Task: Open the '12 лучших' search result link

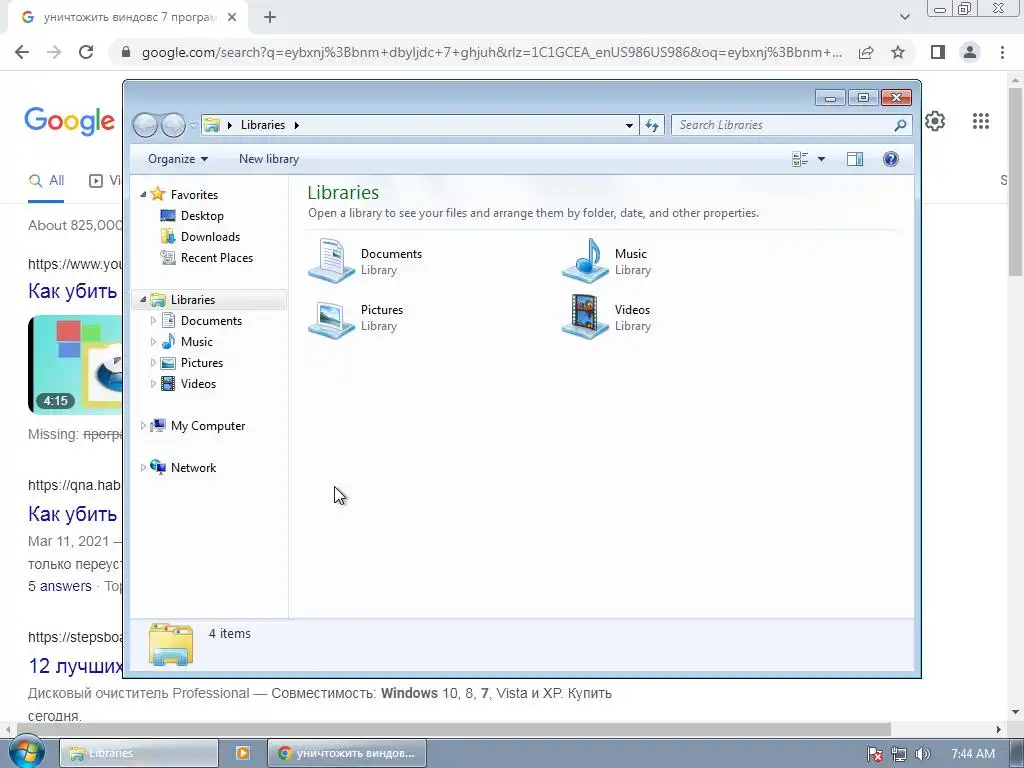Action: [75, 665]
